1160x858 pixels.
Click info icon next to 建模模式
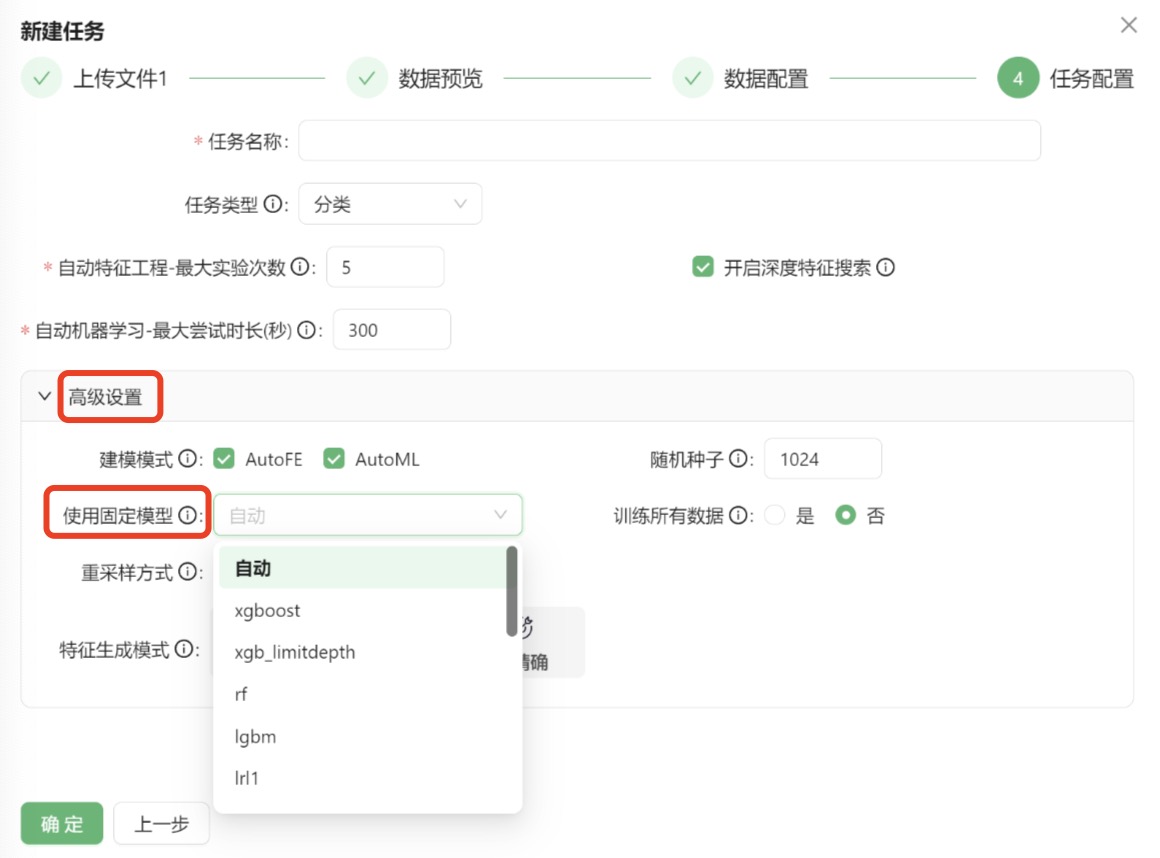pyautogui.click(x=188, y=459)
